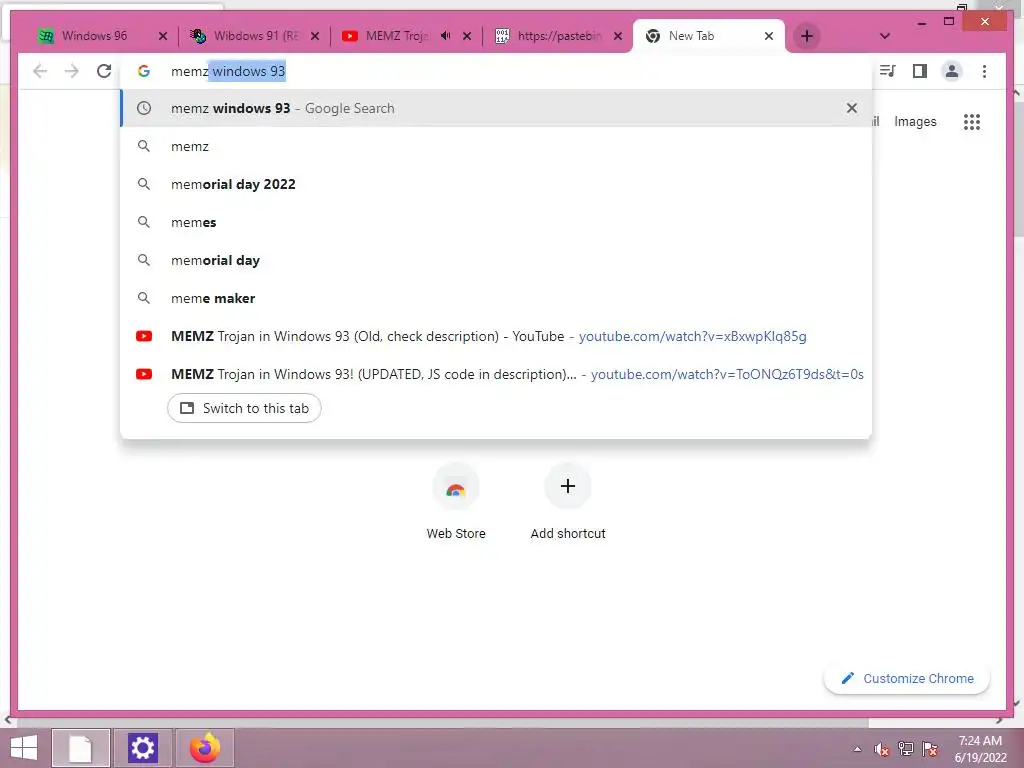
Task: Click the muted speaker tray icon
Action: (882, 749)
